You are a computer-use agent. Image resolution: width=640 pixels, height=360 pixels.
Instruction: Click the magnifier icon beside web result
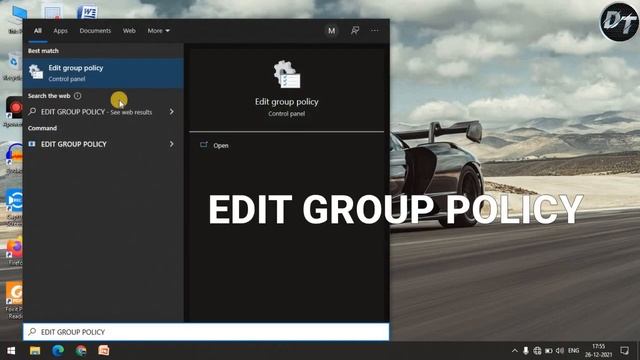[32, 111]
